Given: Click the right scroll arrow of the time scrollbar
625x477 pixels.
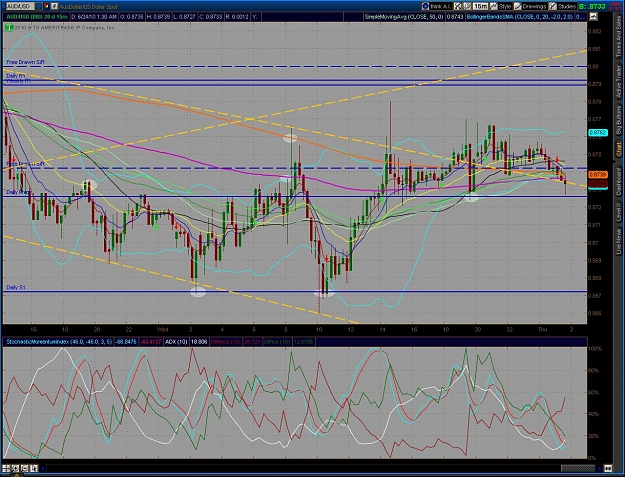Looking at the screenshot, I should click(x=599, y=468).
